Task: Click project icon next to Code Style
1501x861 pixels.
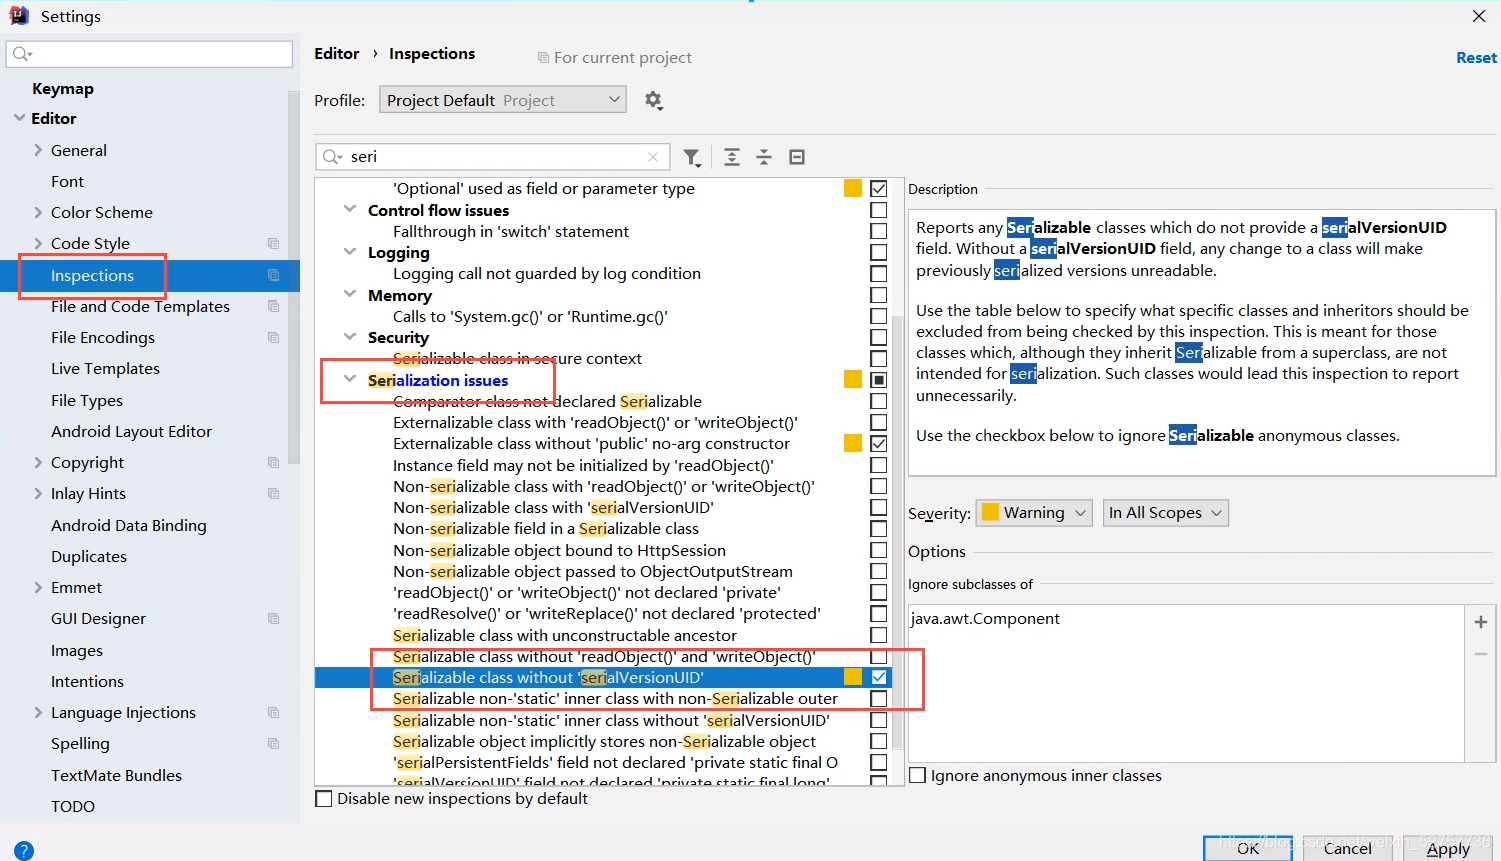Action: tap(273, 243)
